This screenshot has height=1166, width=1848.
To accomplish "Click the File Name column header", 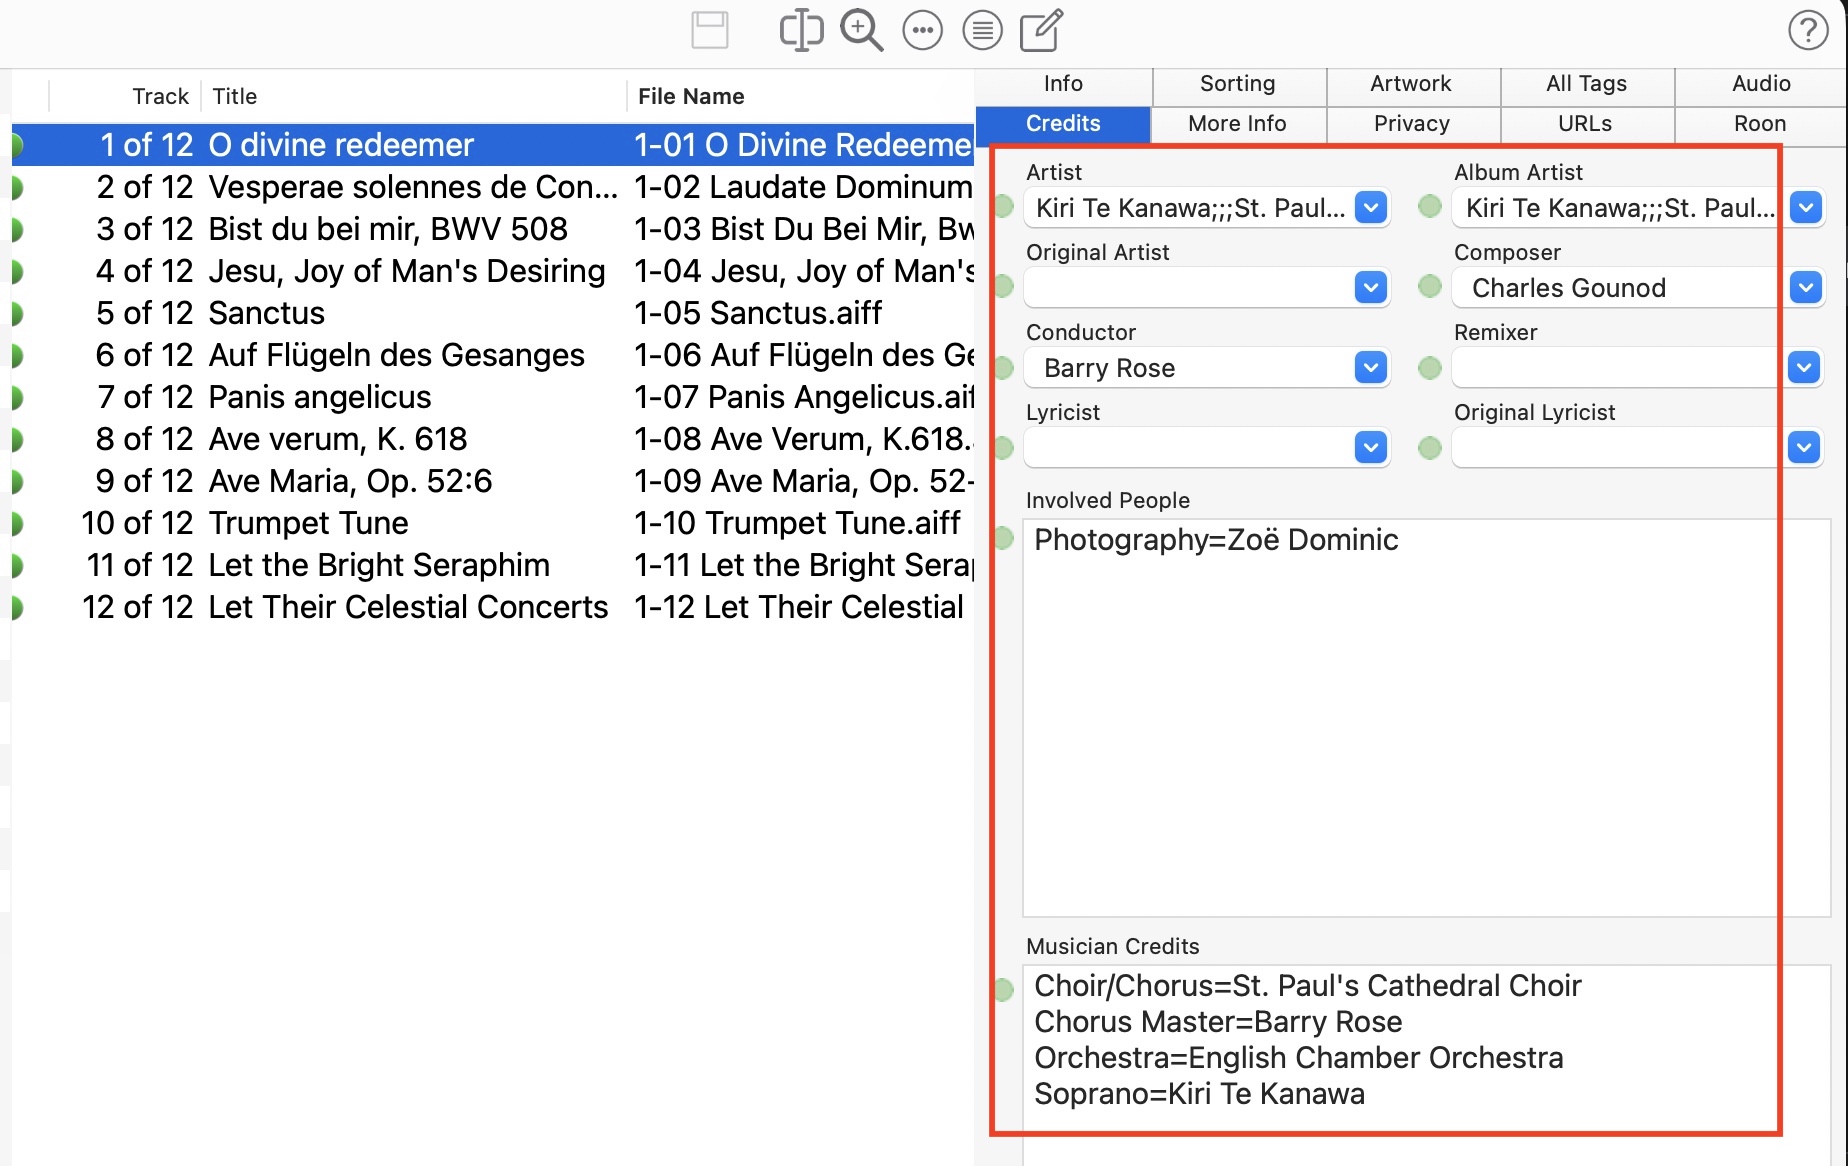I will click(691, 96).
